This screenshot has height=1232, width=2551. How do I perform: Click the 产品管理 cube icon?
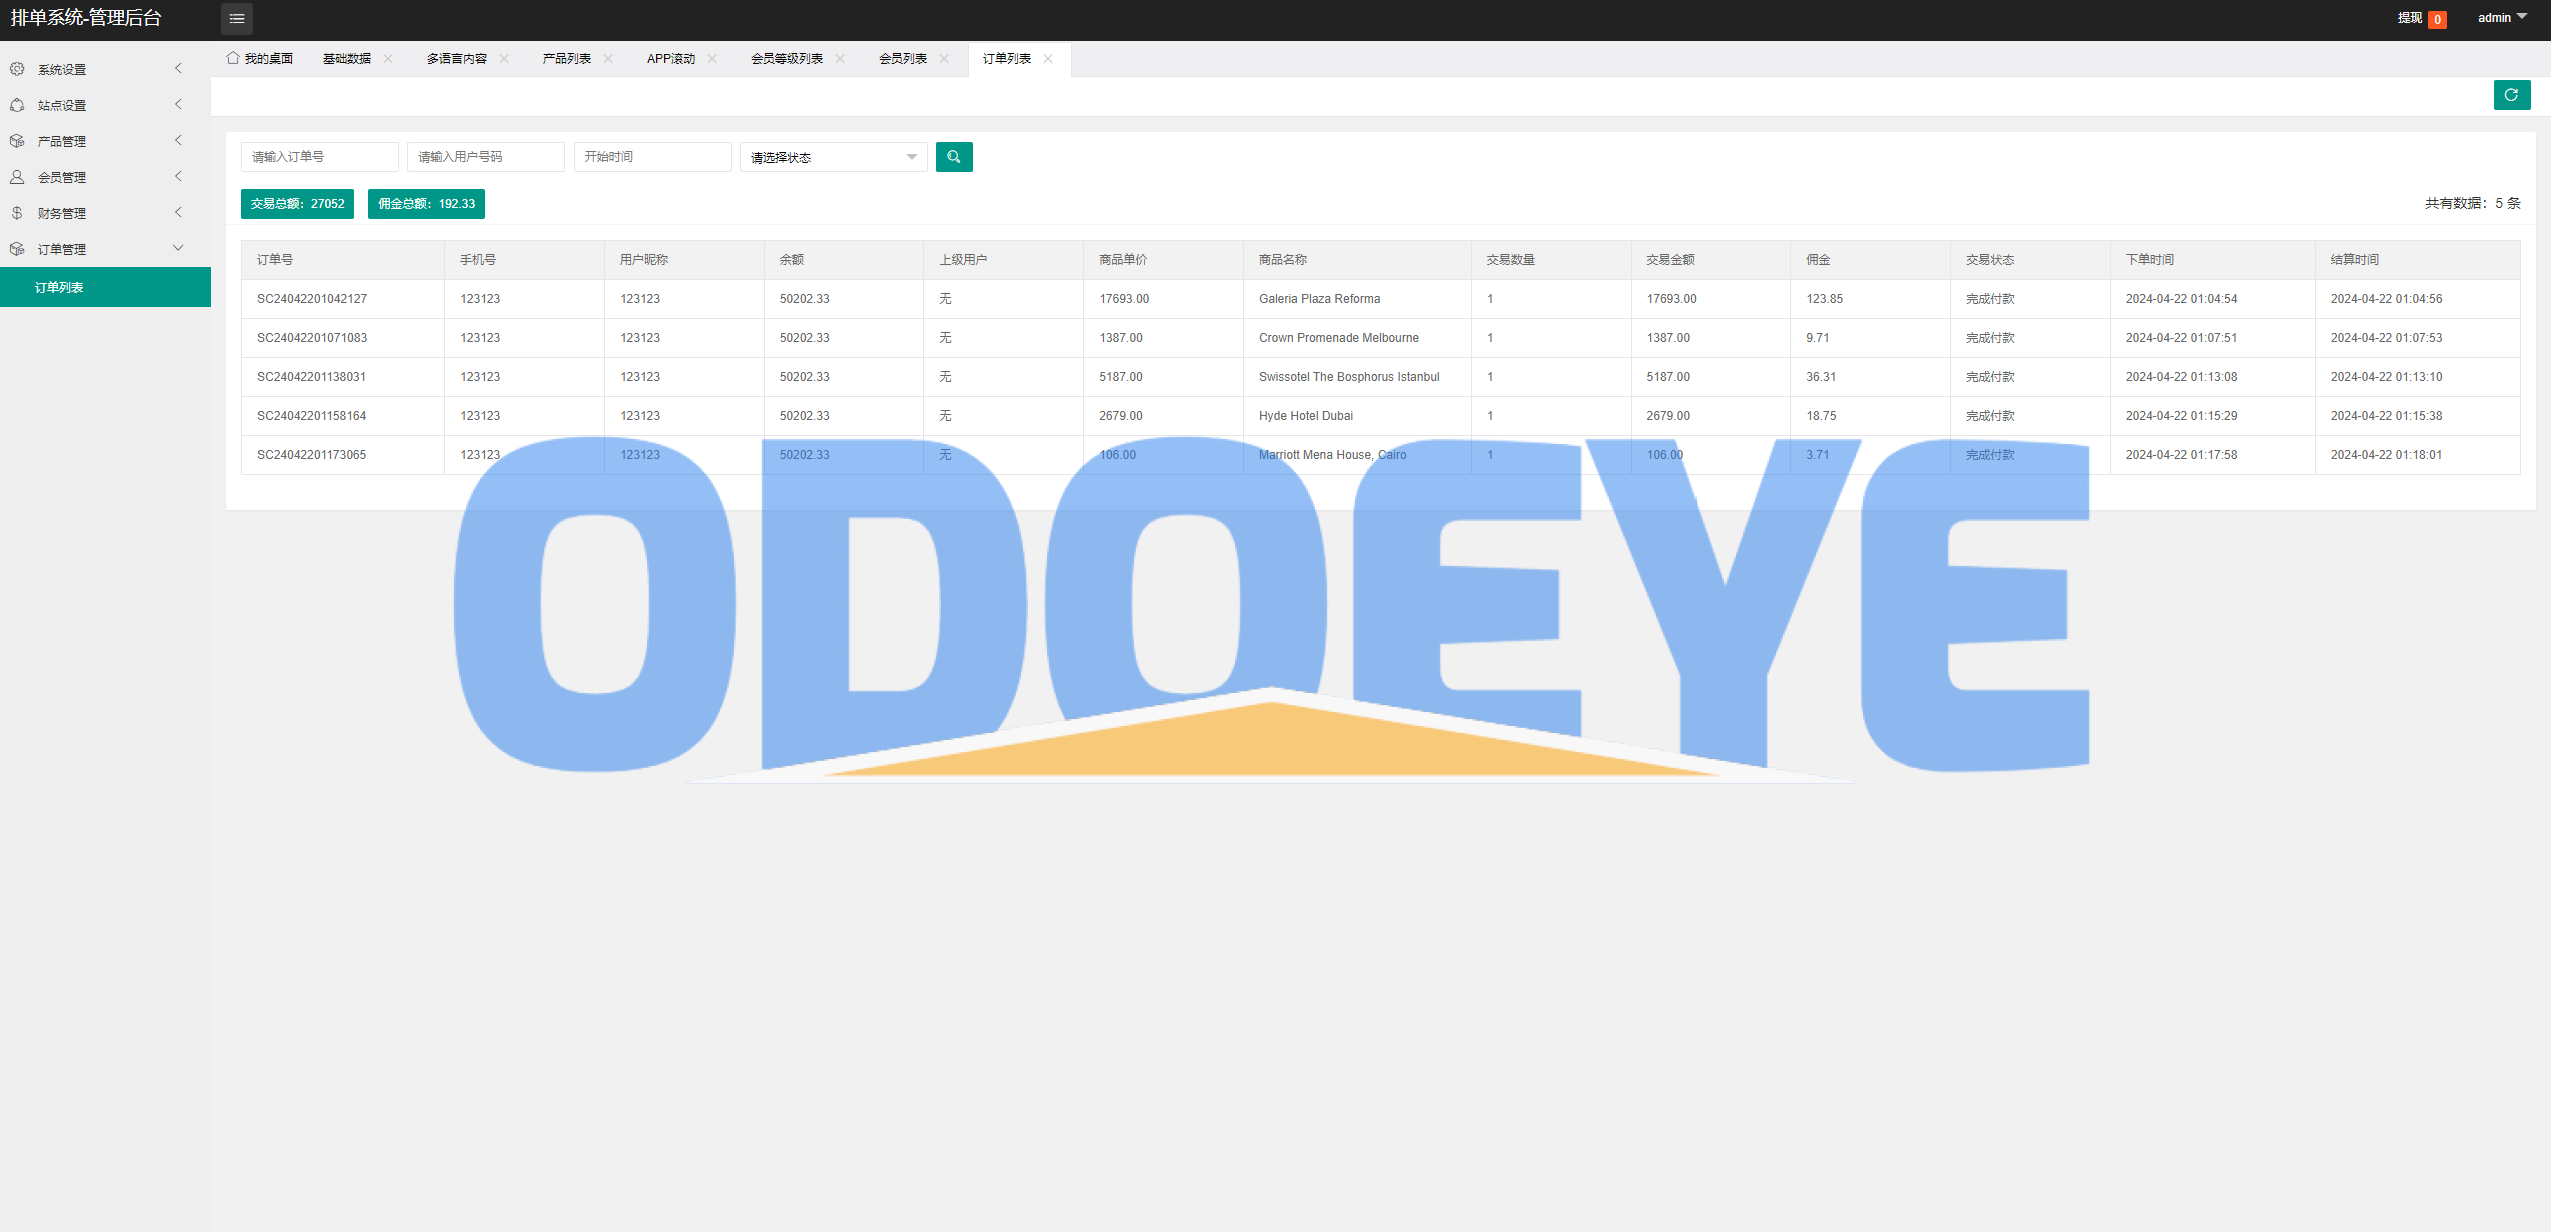(17, 141)
